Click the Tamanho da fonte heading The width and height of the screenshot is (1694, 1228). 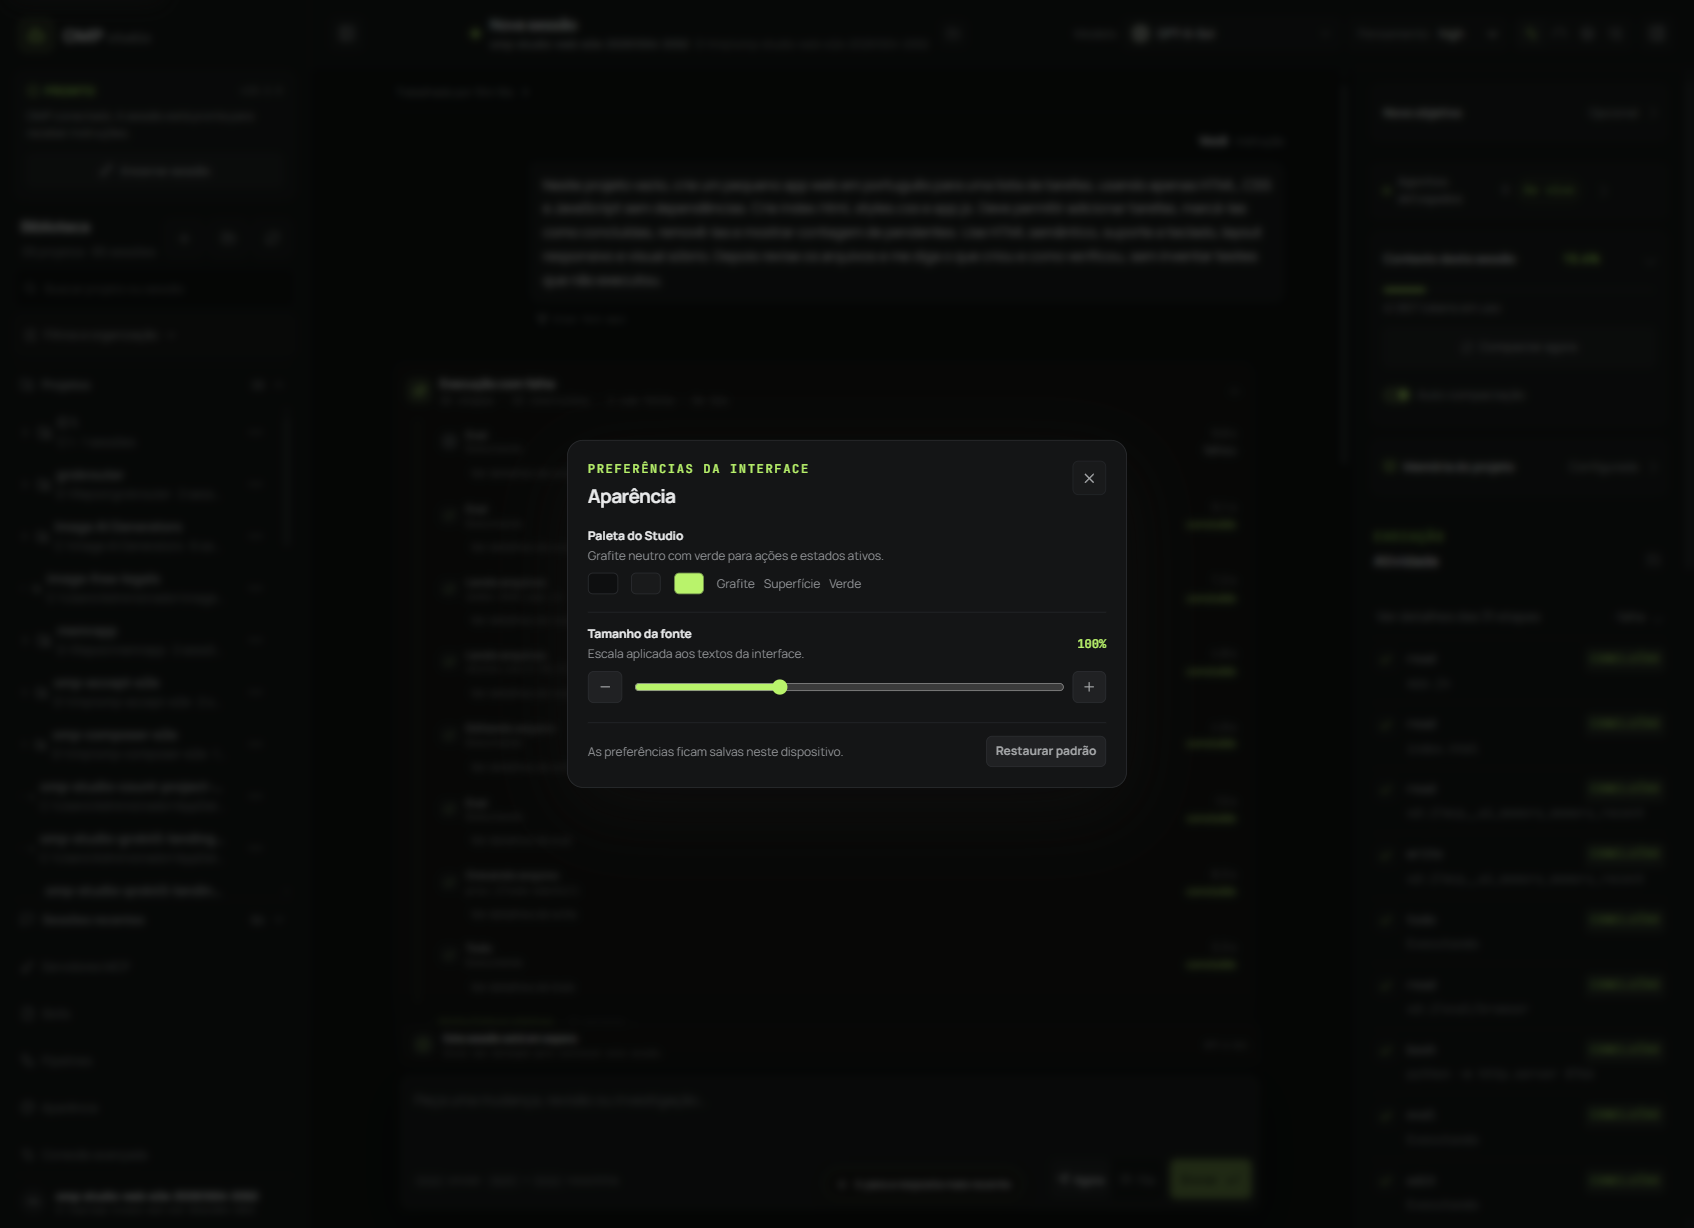click(x=639, y=634)
